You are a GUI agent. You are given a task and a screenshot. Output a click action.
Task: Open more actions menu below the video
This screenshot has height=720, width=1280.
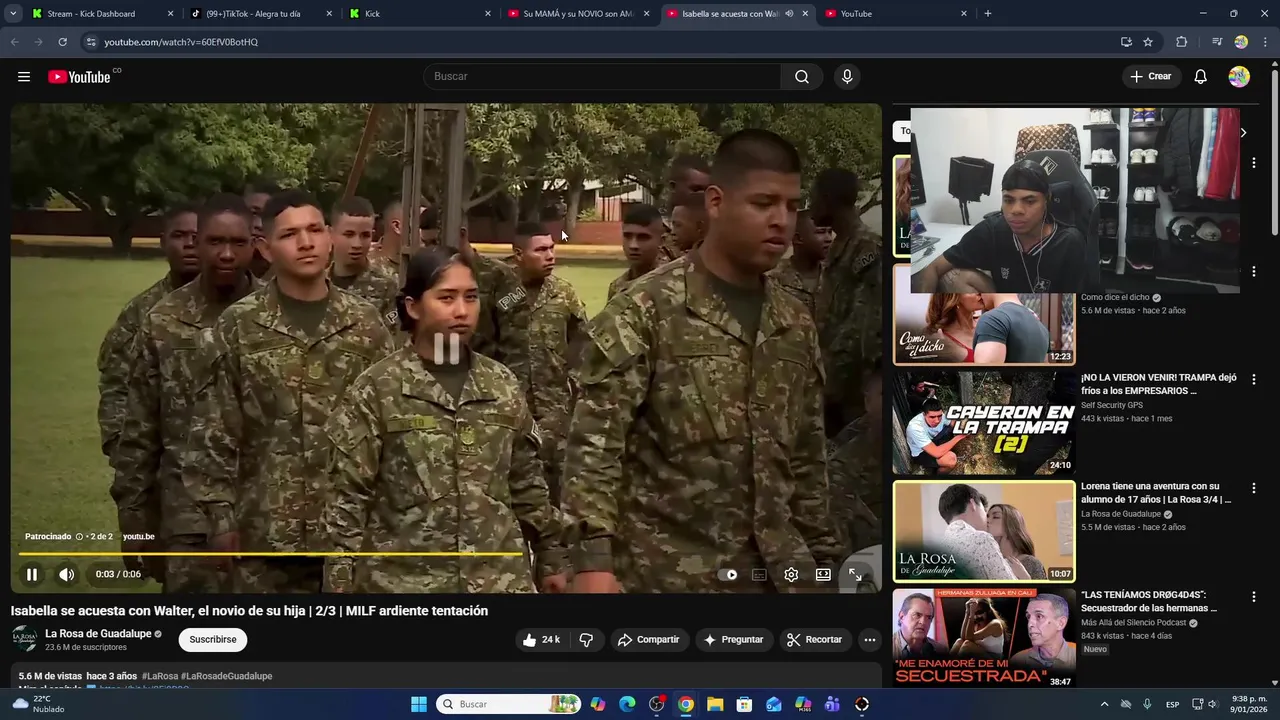pos(870,640)
